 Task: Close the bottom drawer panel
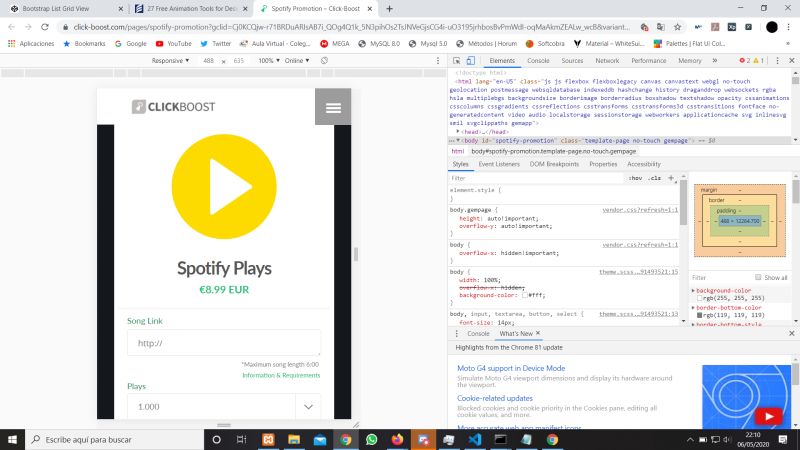click(791, 333)
